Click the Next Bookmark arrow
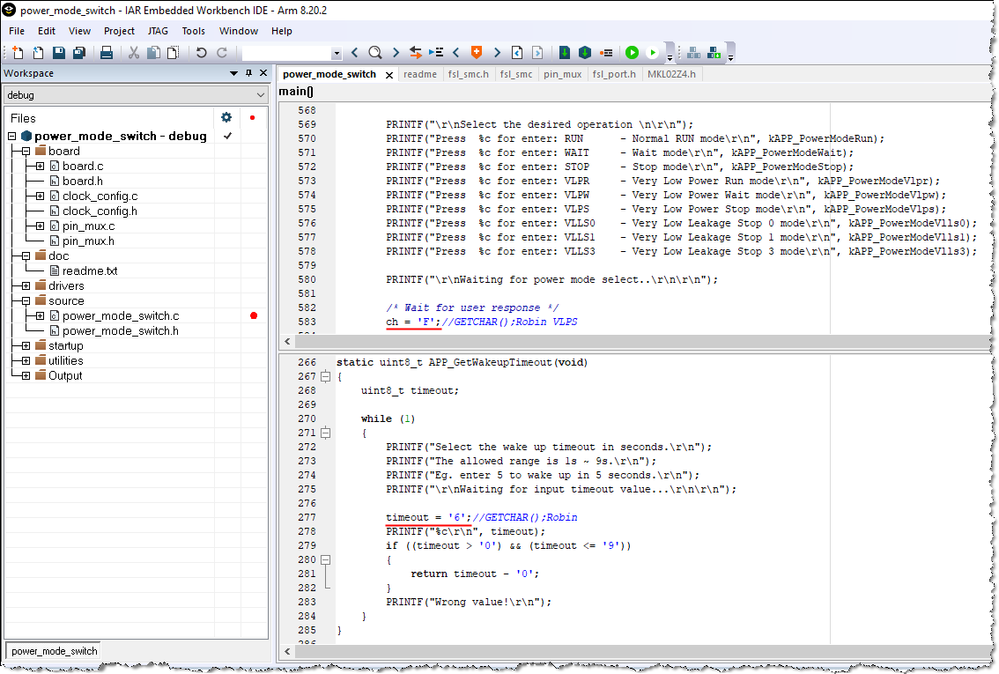 (497, 53)
